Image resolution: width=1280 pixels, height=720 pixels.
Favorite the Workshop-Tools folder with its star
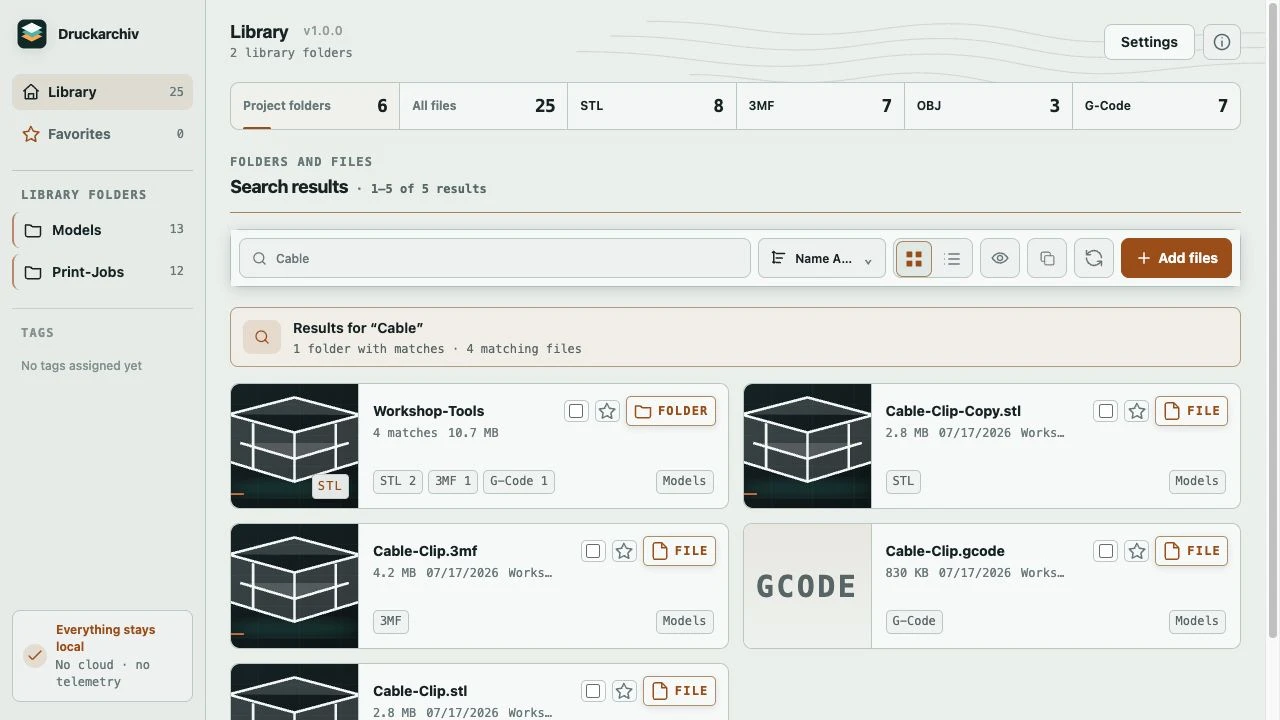pos(607,411)
